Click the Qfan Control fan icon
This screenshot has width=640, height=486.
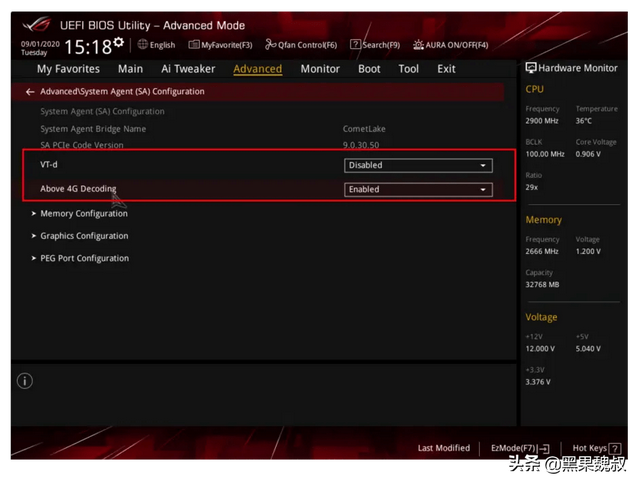pyautogui.click(x=271, y=44)
